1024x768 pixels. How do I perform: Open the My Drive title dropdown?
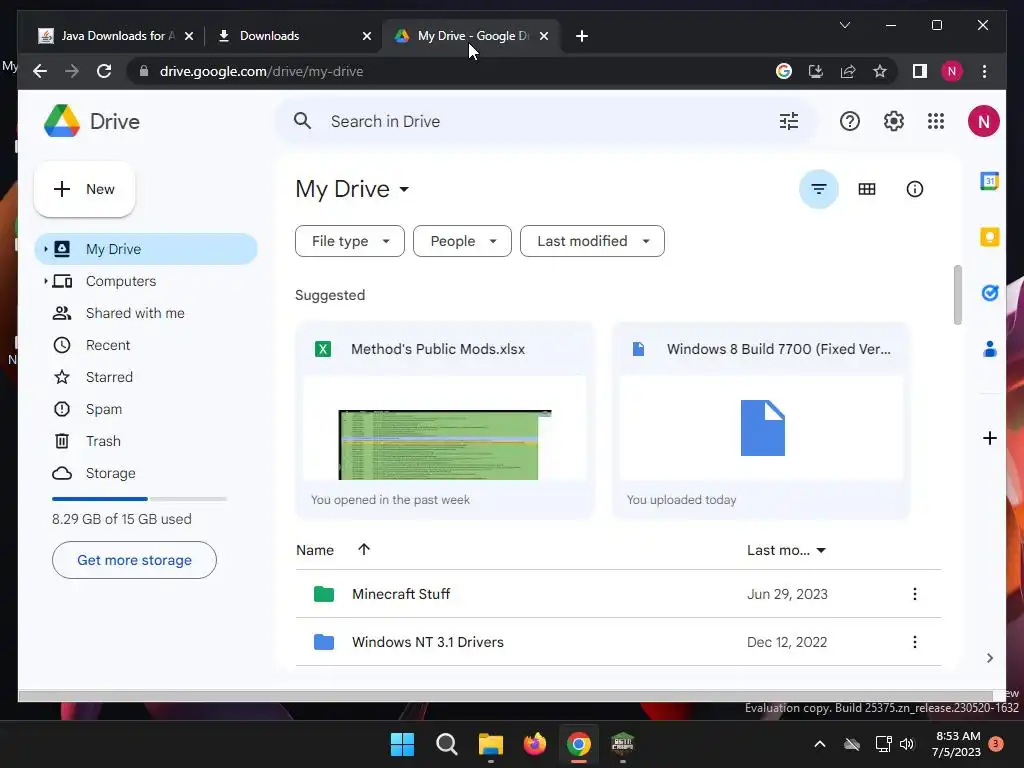pyautogui.click(x=404, y=189)
